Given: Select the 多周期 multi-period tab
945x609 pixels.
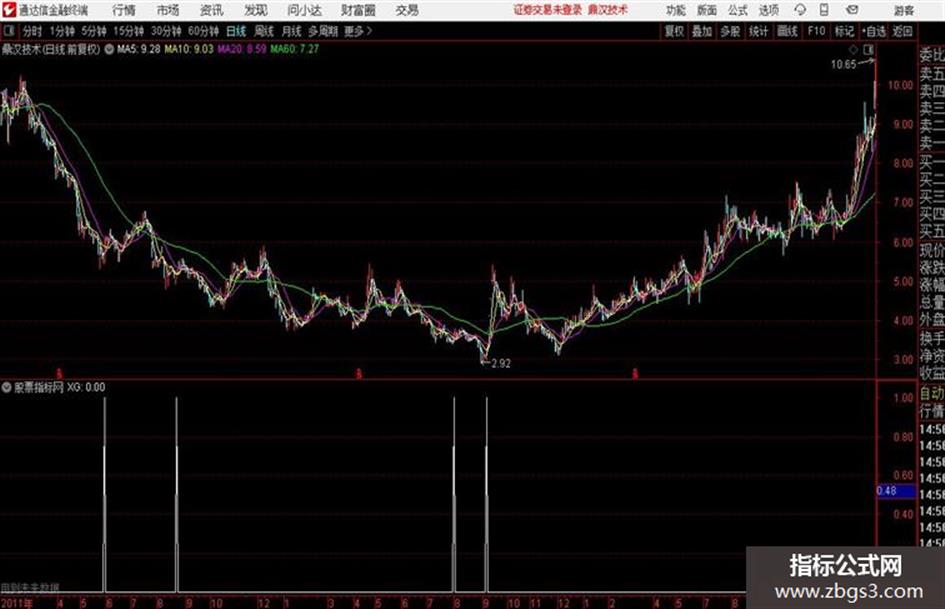Looking at the screenshot, I should [x=323, y=31].
